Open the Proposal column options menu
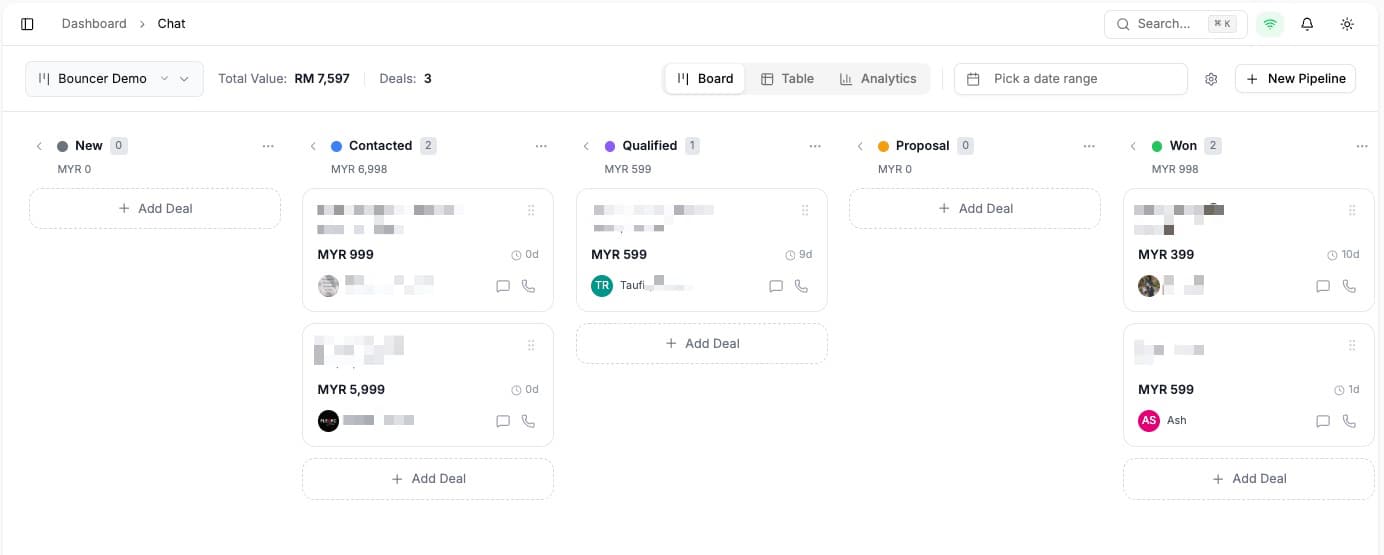 coord(1088,146)
